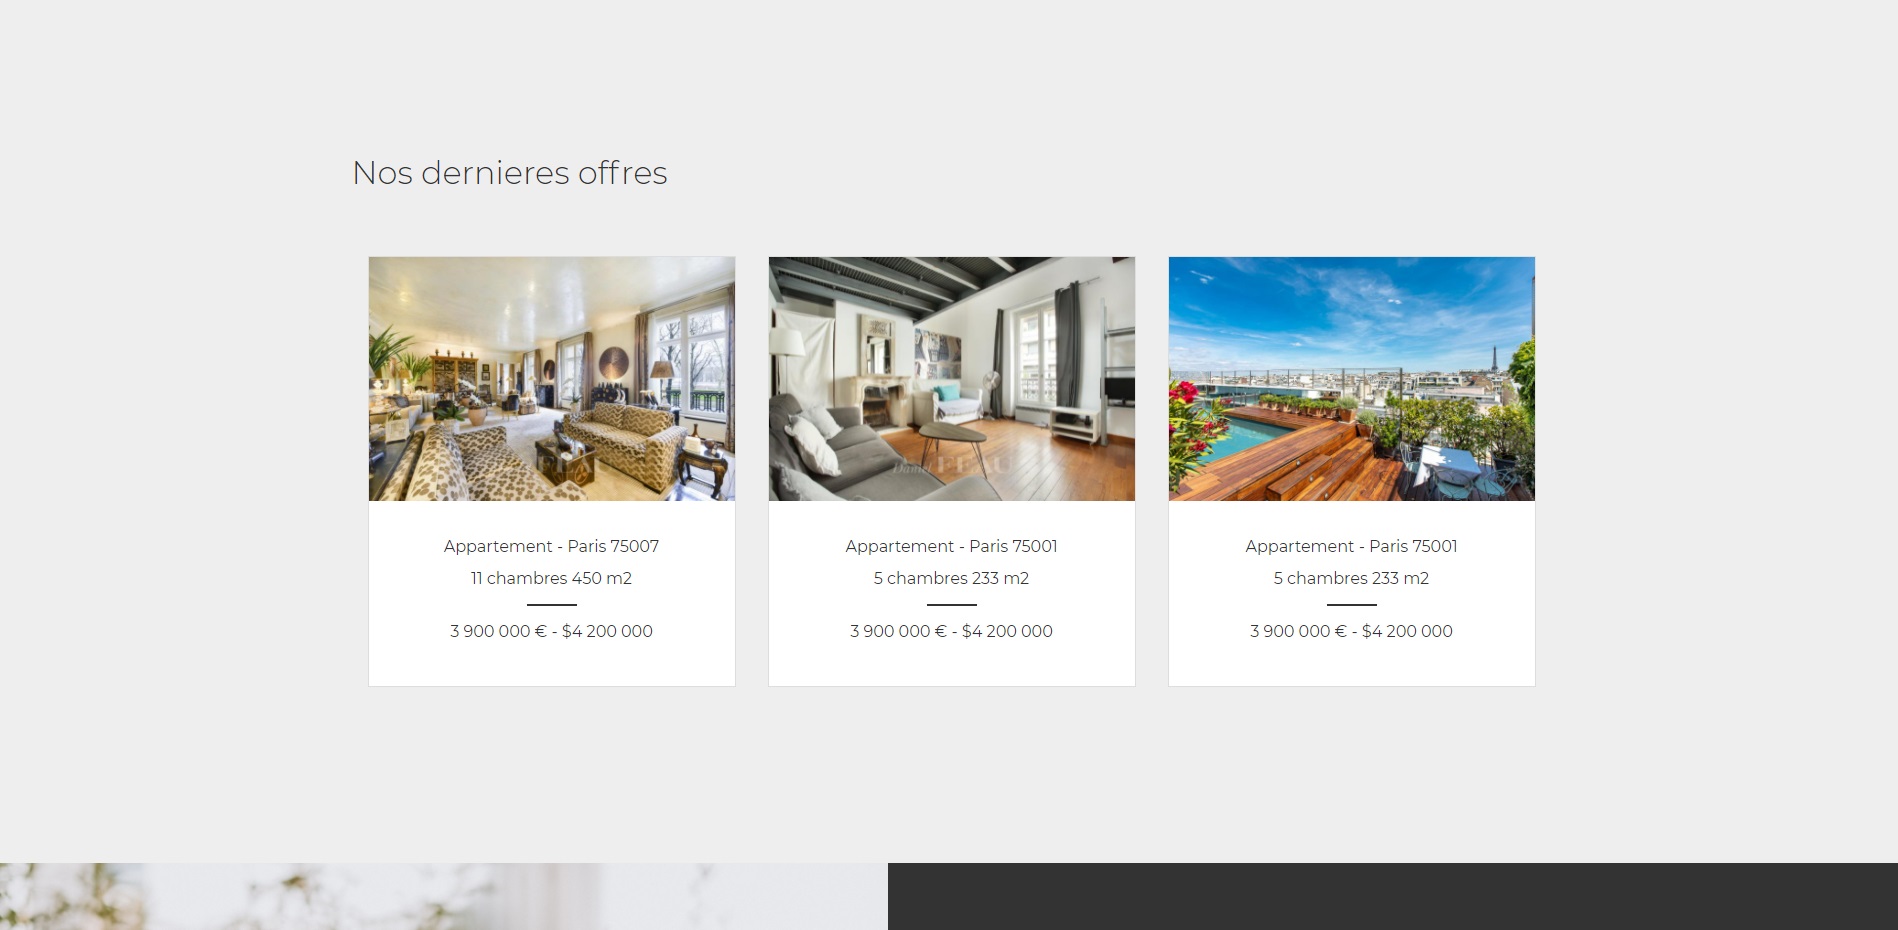Click the middle card's Appartement - Paris 75001 title
The image size is (1898, 930).
pos(951,546)
